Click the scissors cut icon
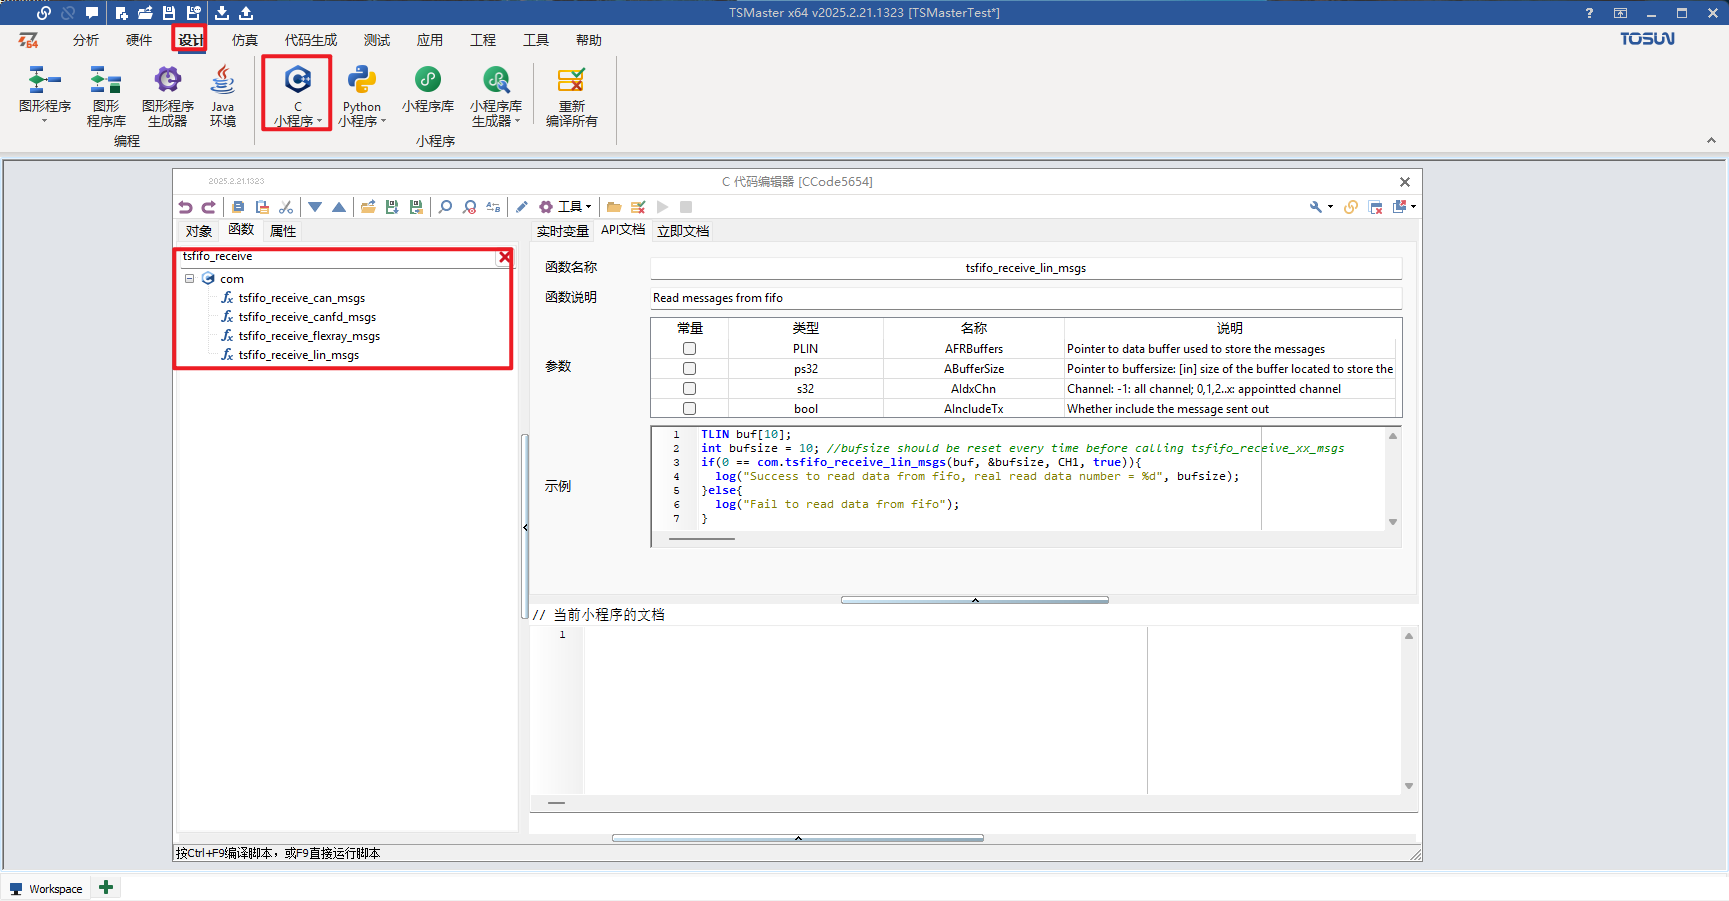 click(286, 207)
